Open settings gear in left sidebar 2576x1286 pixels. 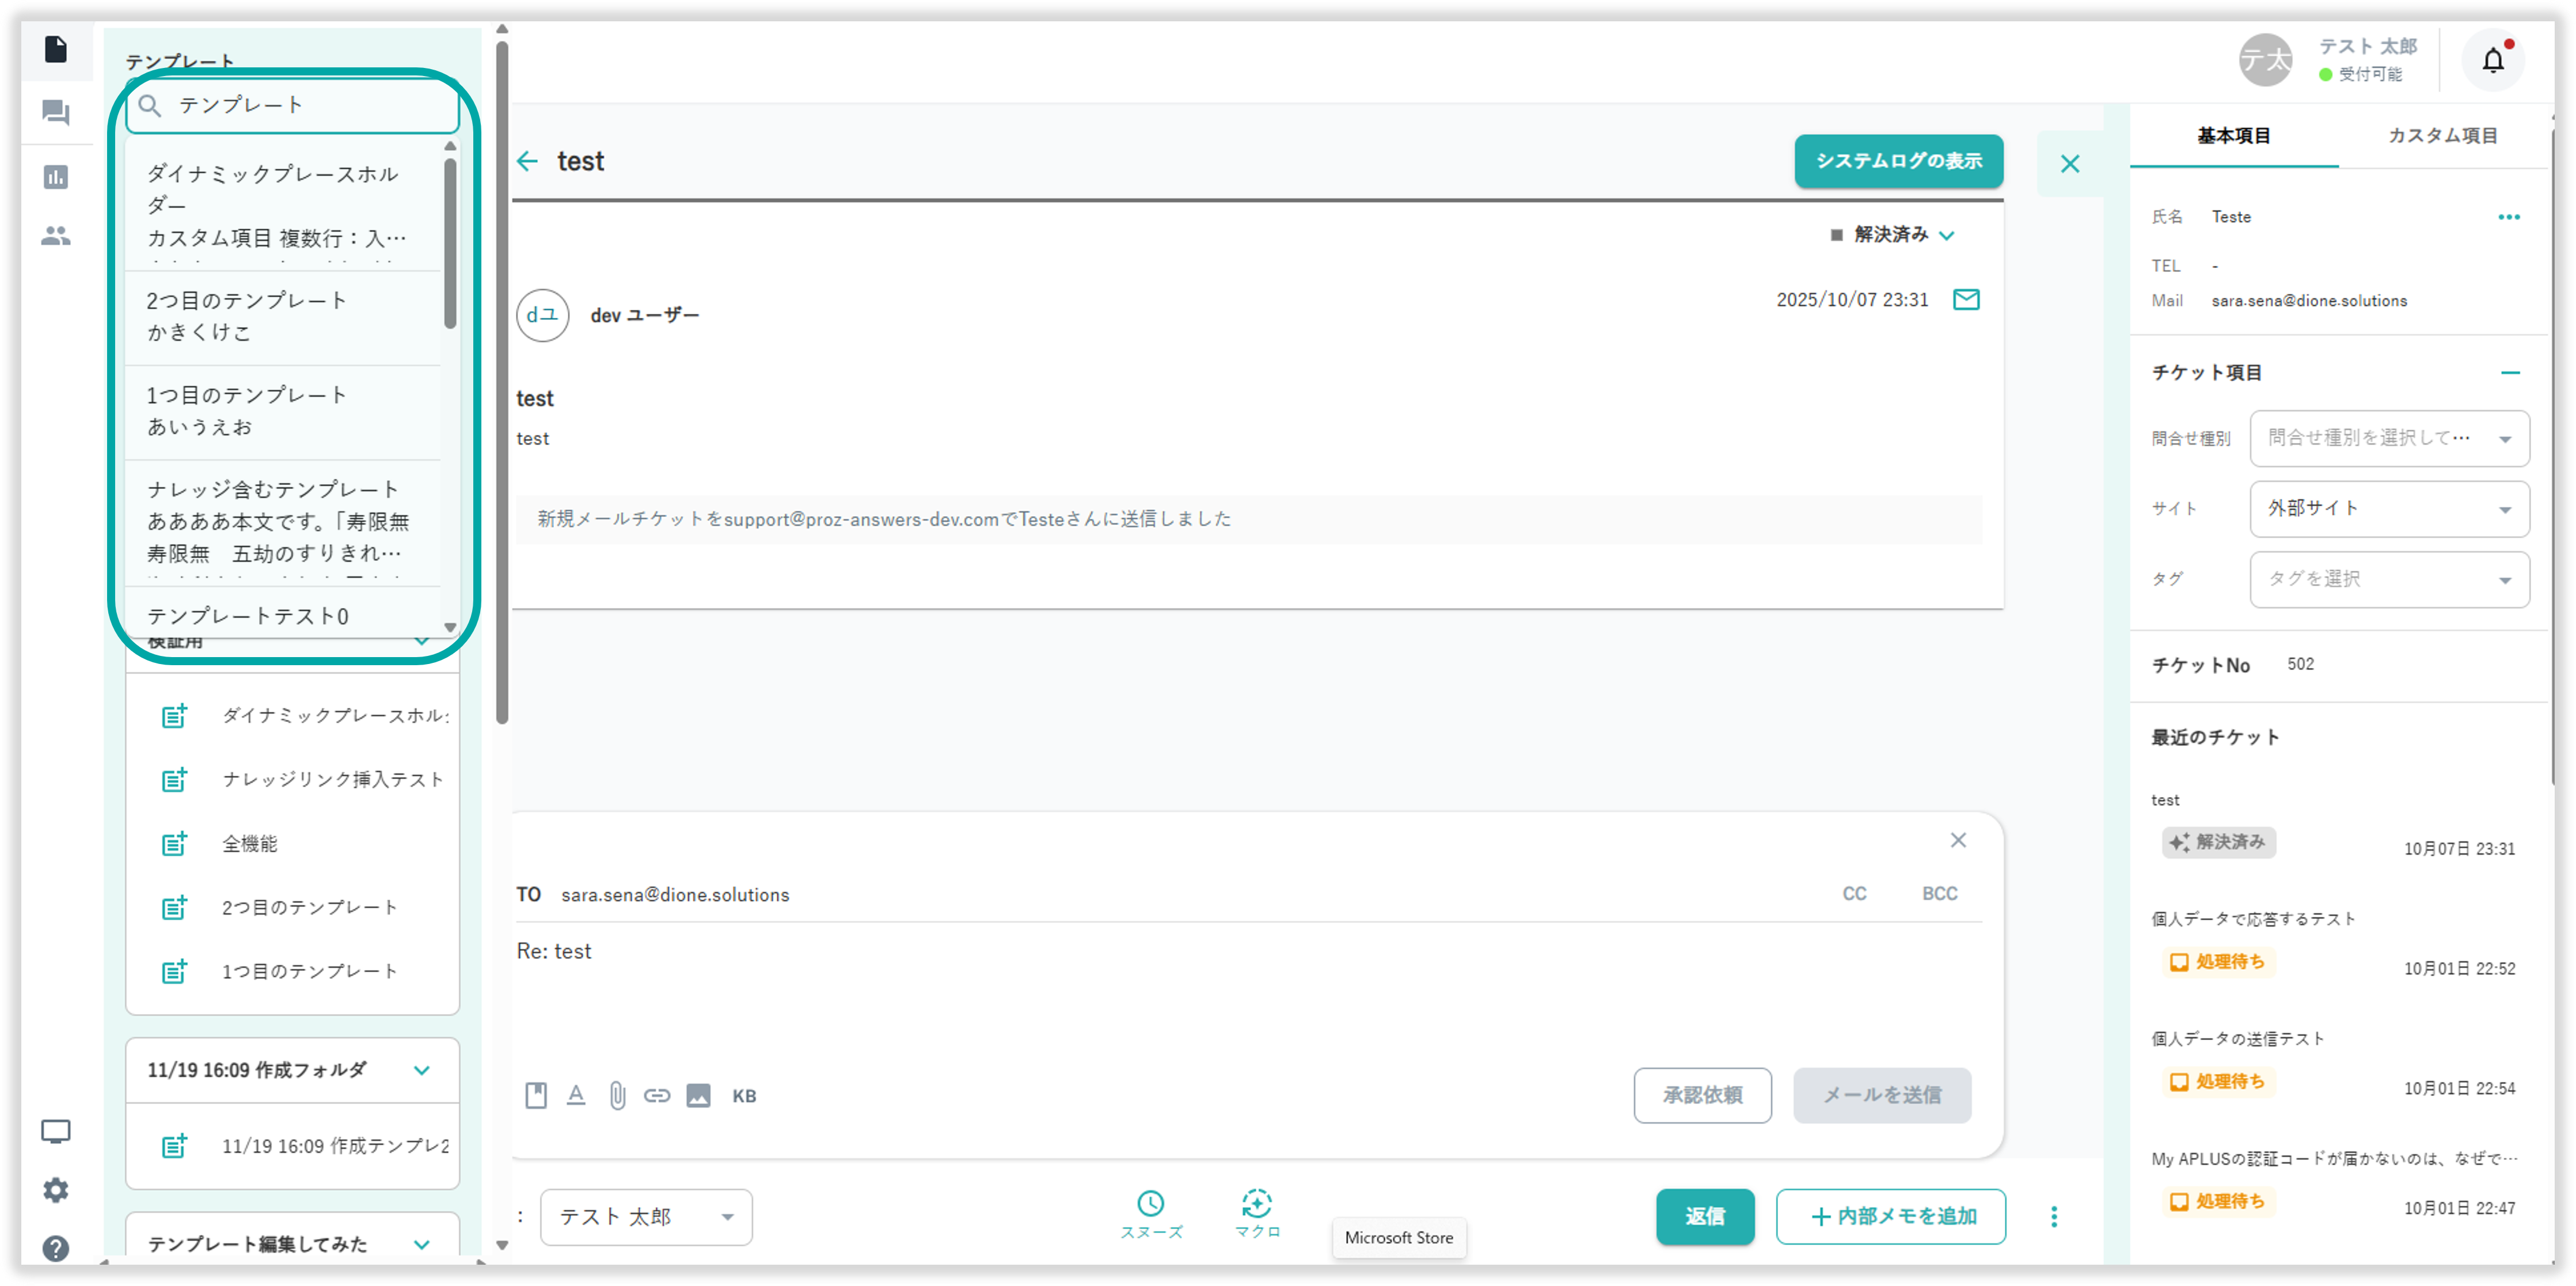click(56, 1190)
